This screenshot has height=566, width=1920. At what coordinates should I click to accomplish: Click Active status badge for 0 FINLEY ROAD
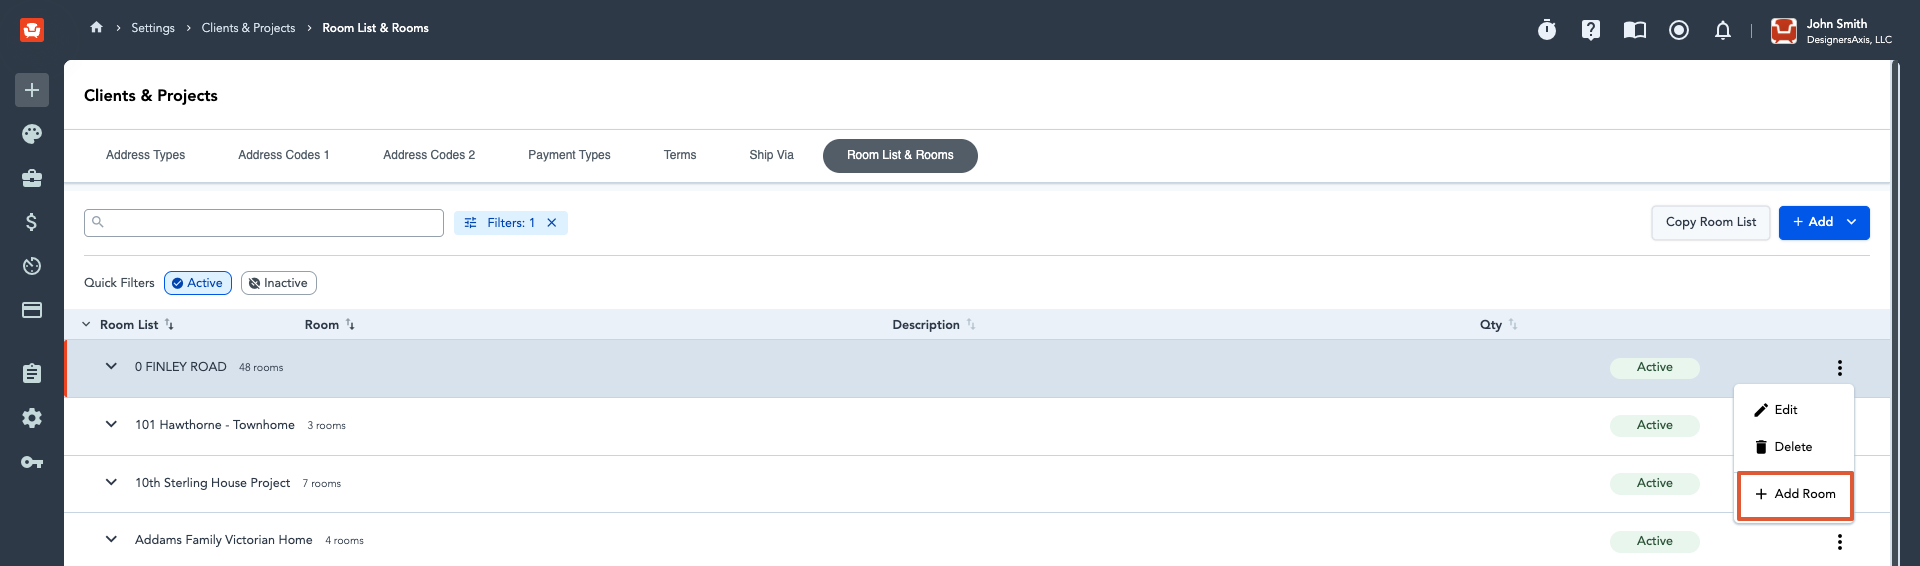point(1655,368)
